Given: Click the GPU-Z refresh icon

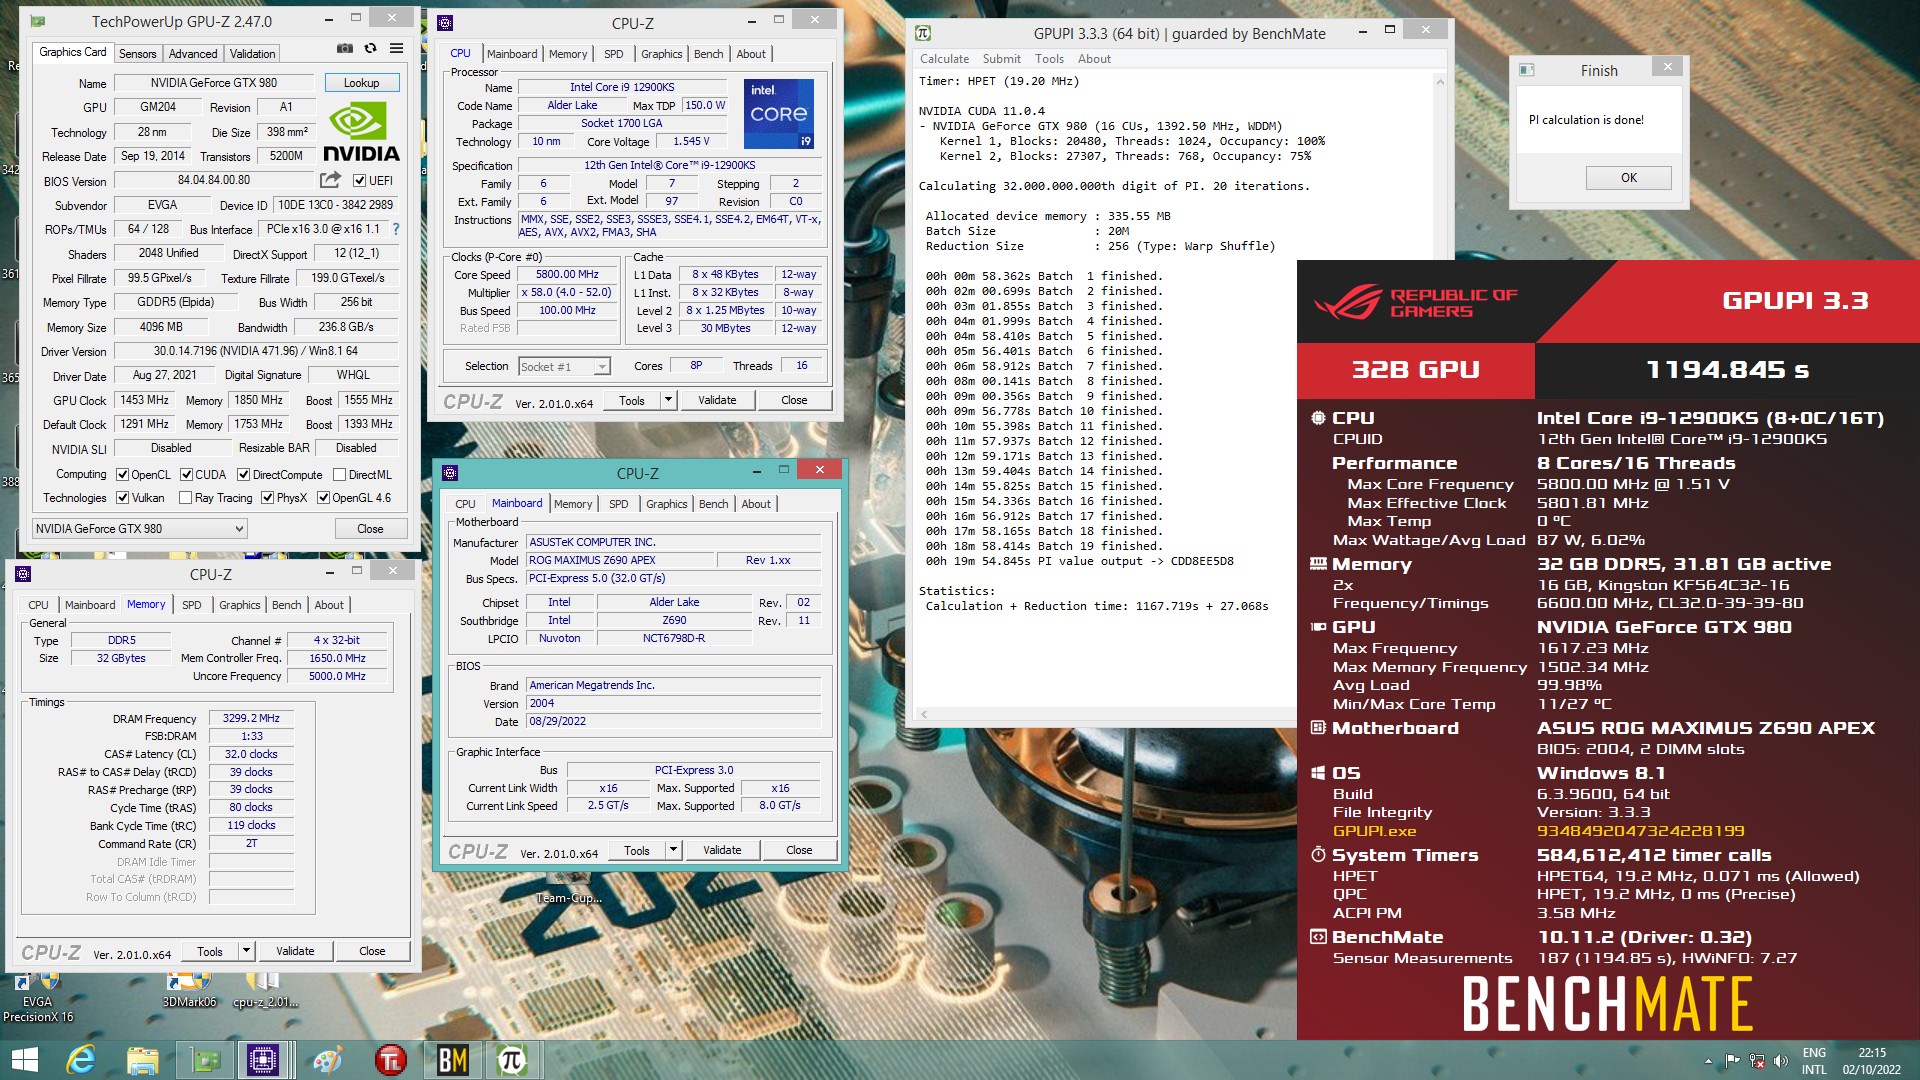Looking at the screenshot, I should coord(371,48).
